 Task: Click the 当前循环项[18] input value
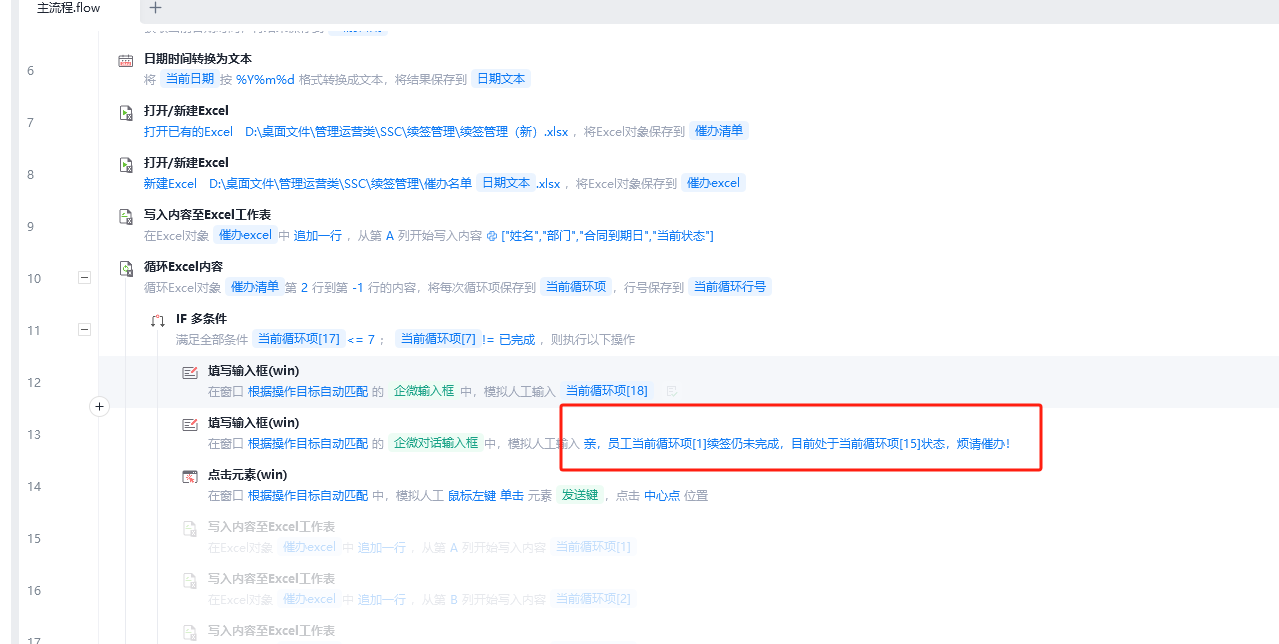606,391
